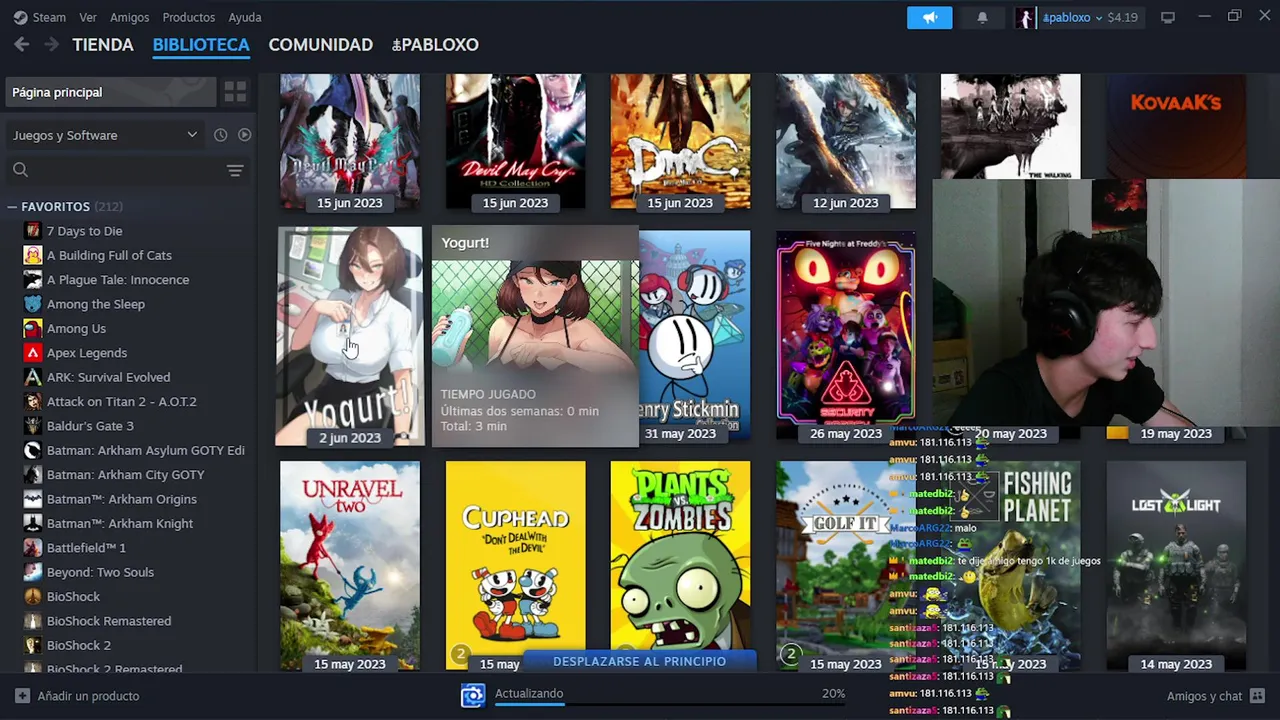Open the Unravel Two cover
This screenshot has width=1280, height=720.
pos(350,565)
